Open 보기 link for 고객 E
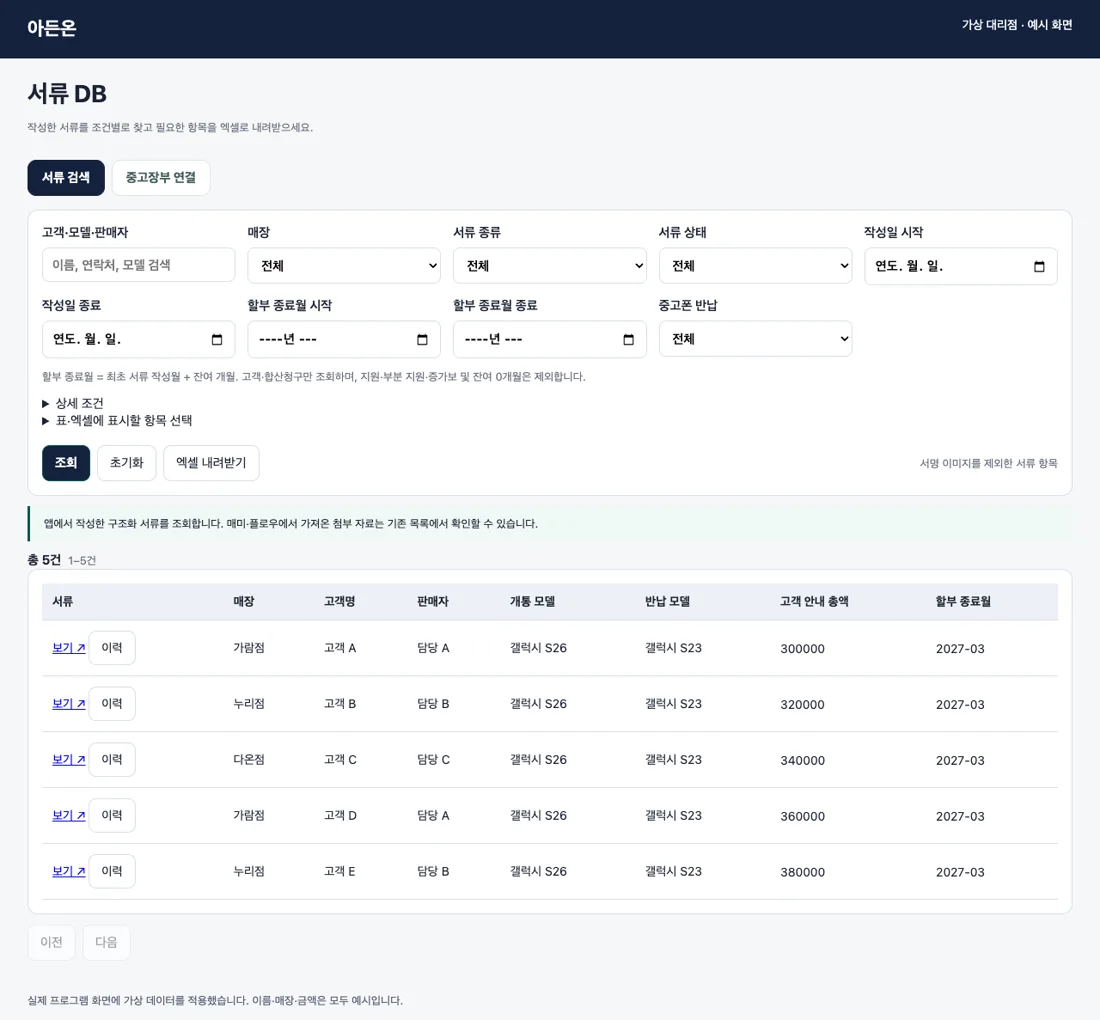Screen dimensions: 1100x1020 [x=69, y=871]
